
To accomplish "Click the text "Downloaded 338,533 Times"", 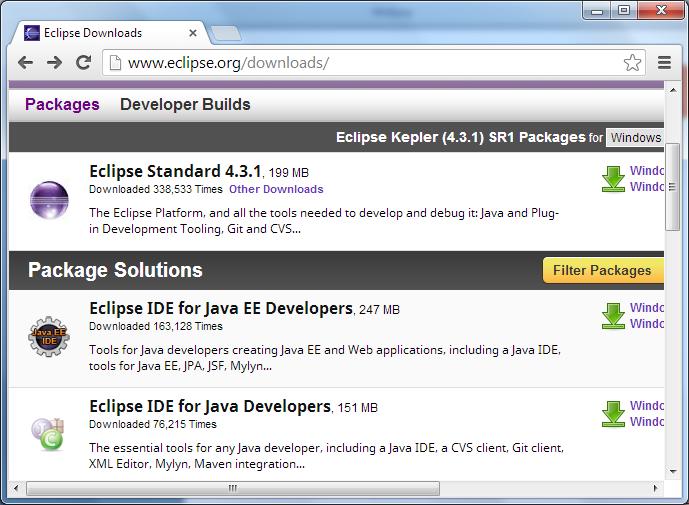I will [156, 189].
